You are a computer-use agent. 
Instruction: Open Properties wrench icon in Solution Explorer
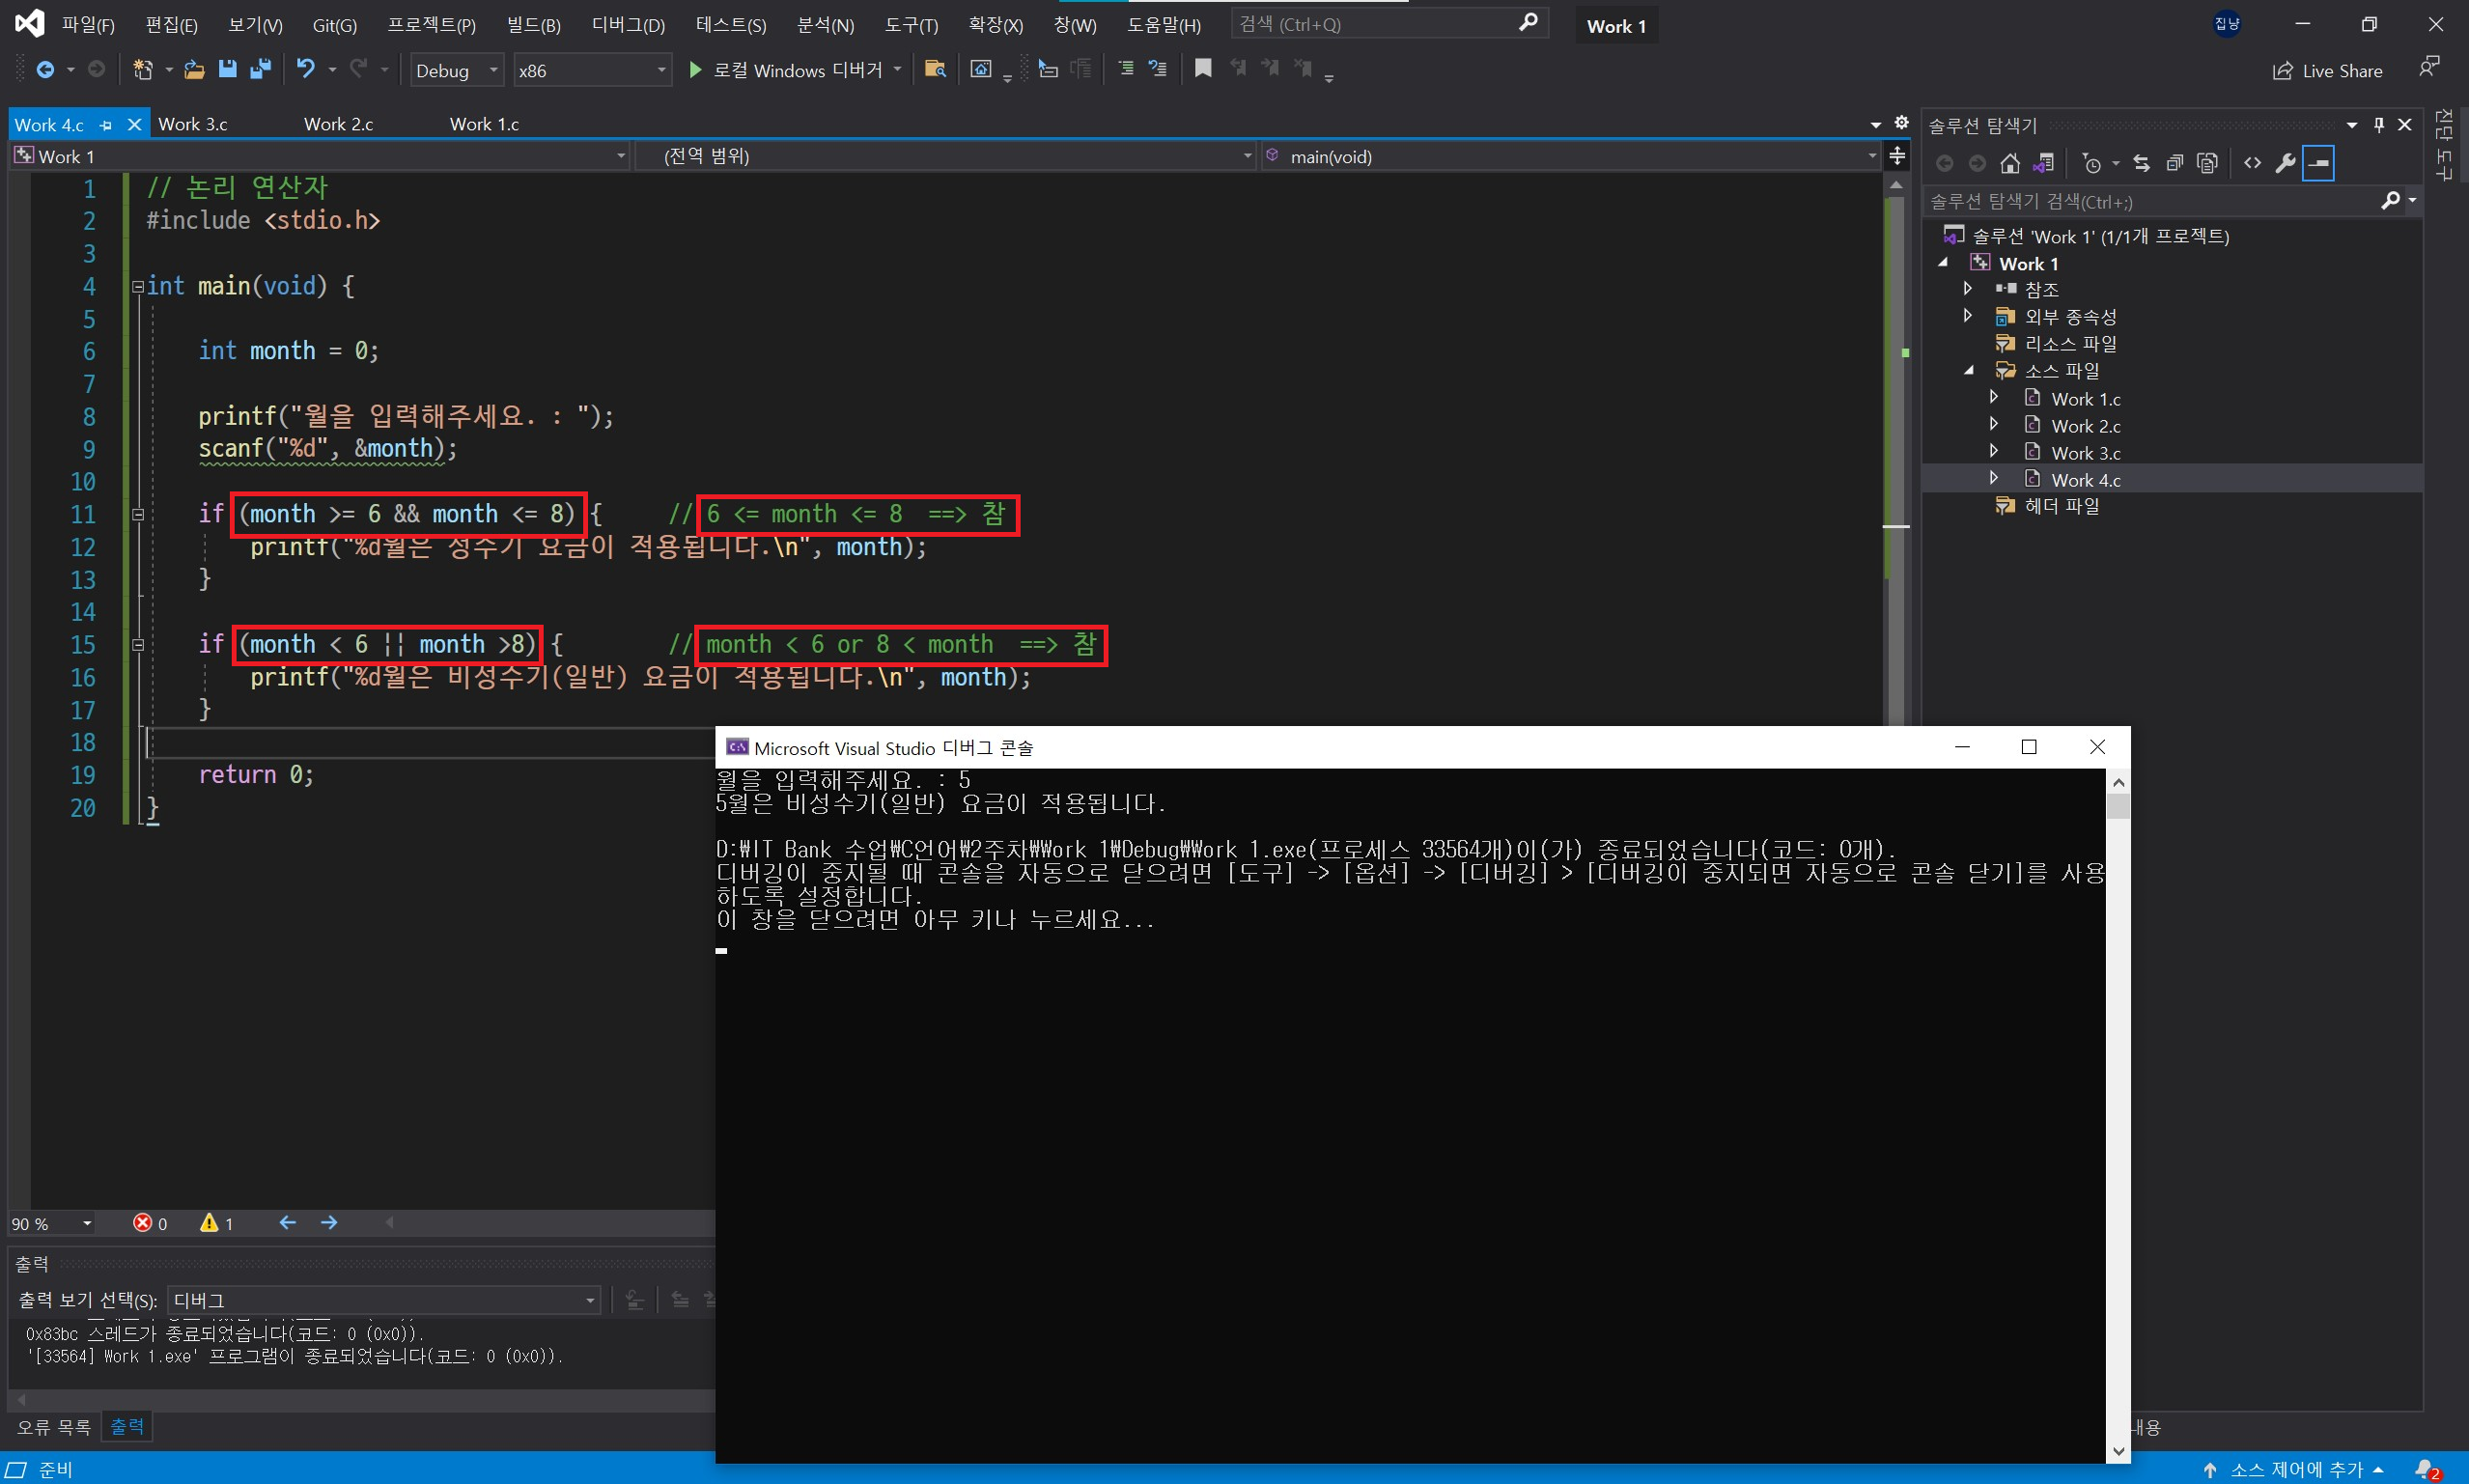2285,163
